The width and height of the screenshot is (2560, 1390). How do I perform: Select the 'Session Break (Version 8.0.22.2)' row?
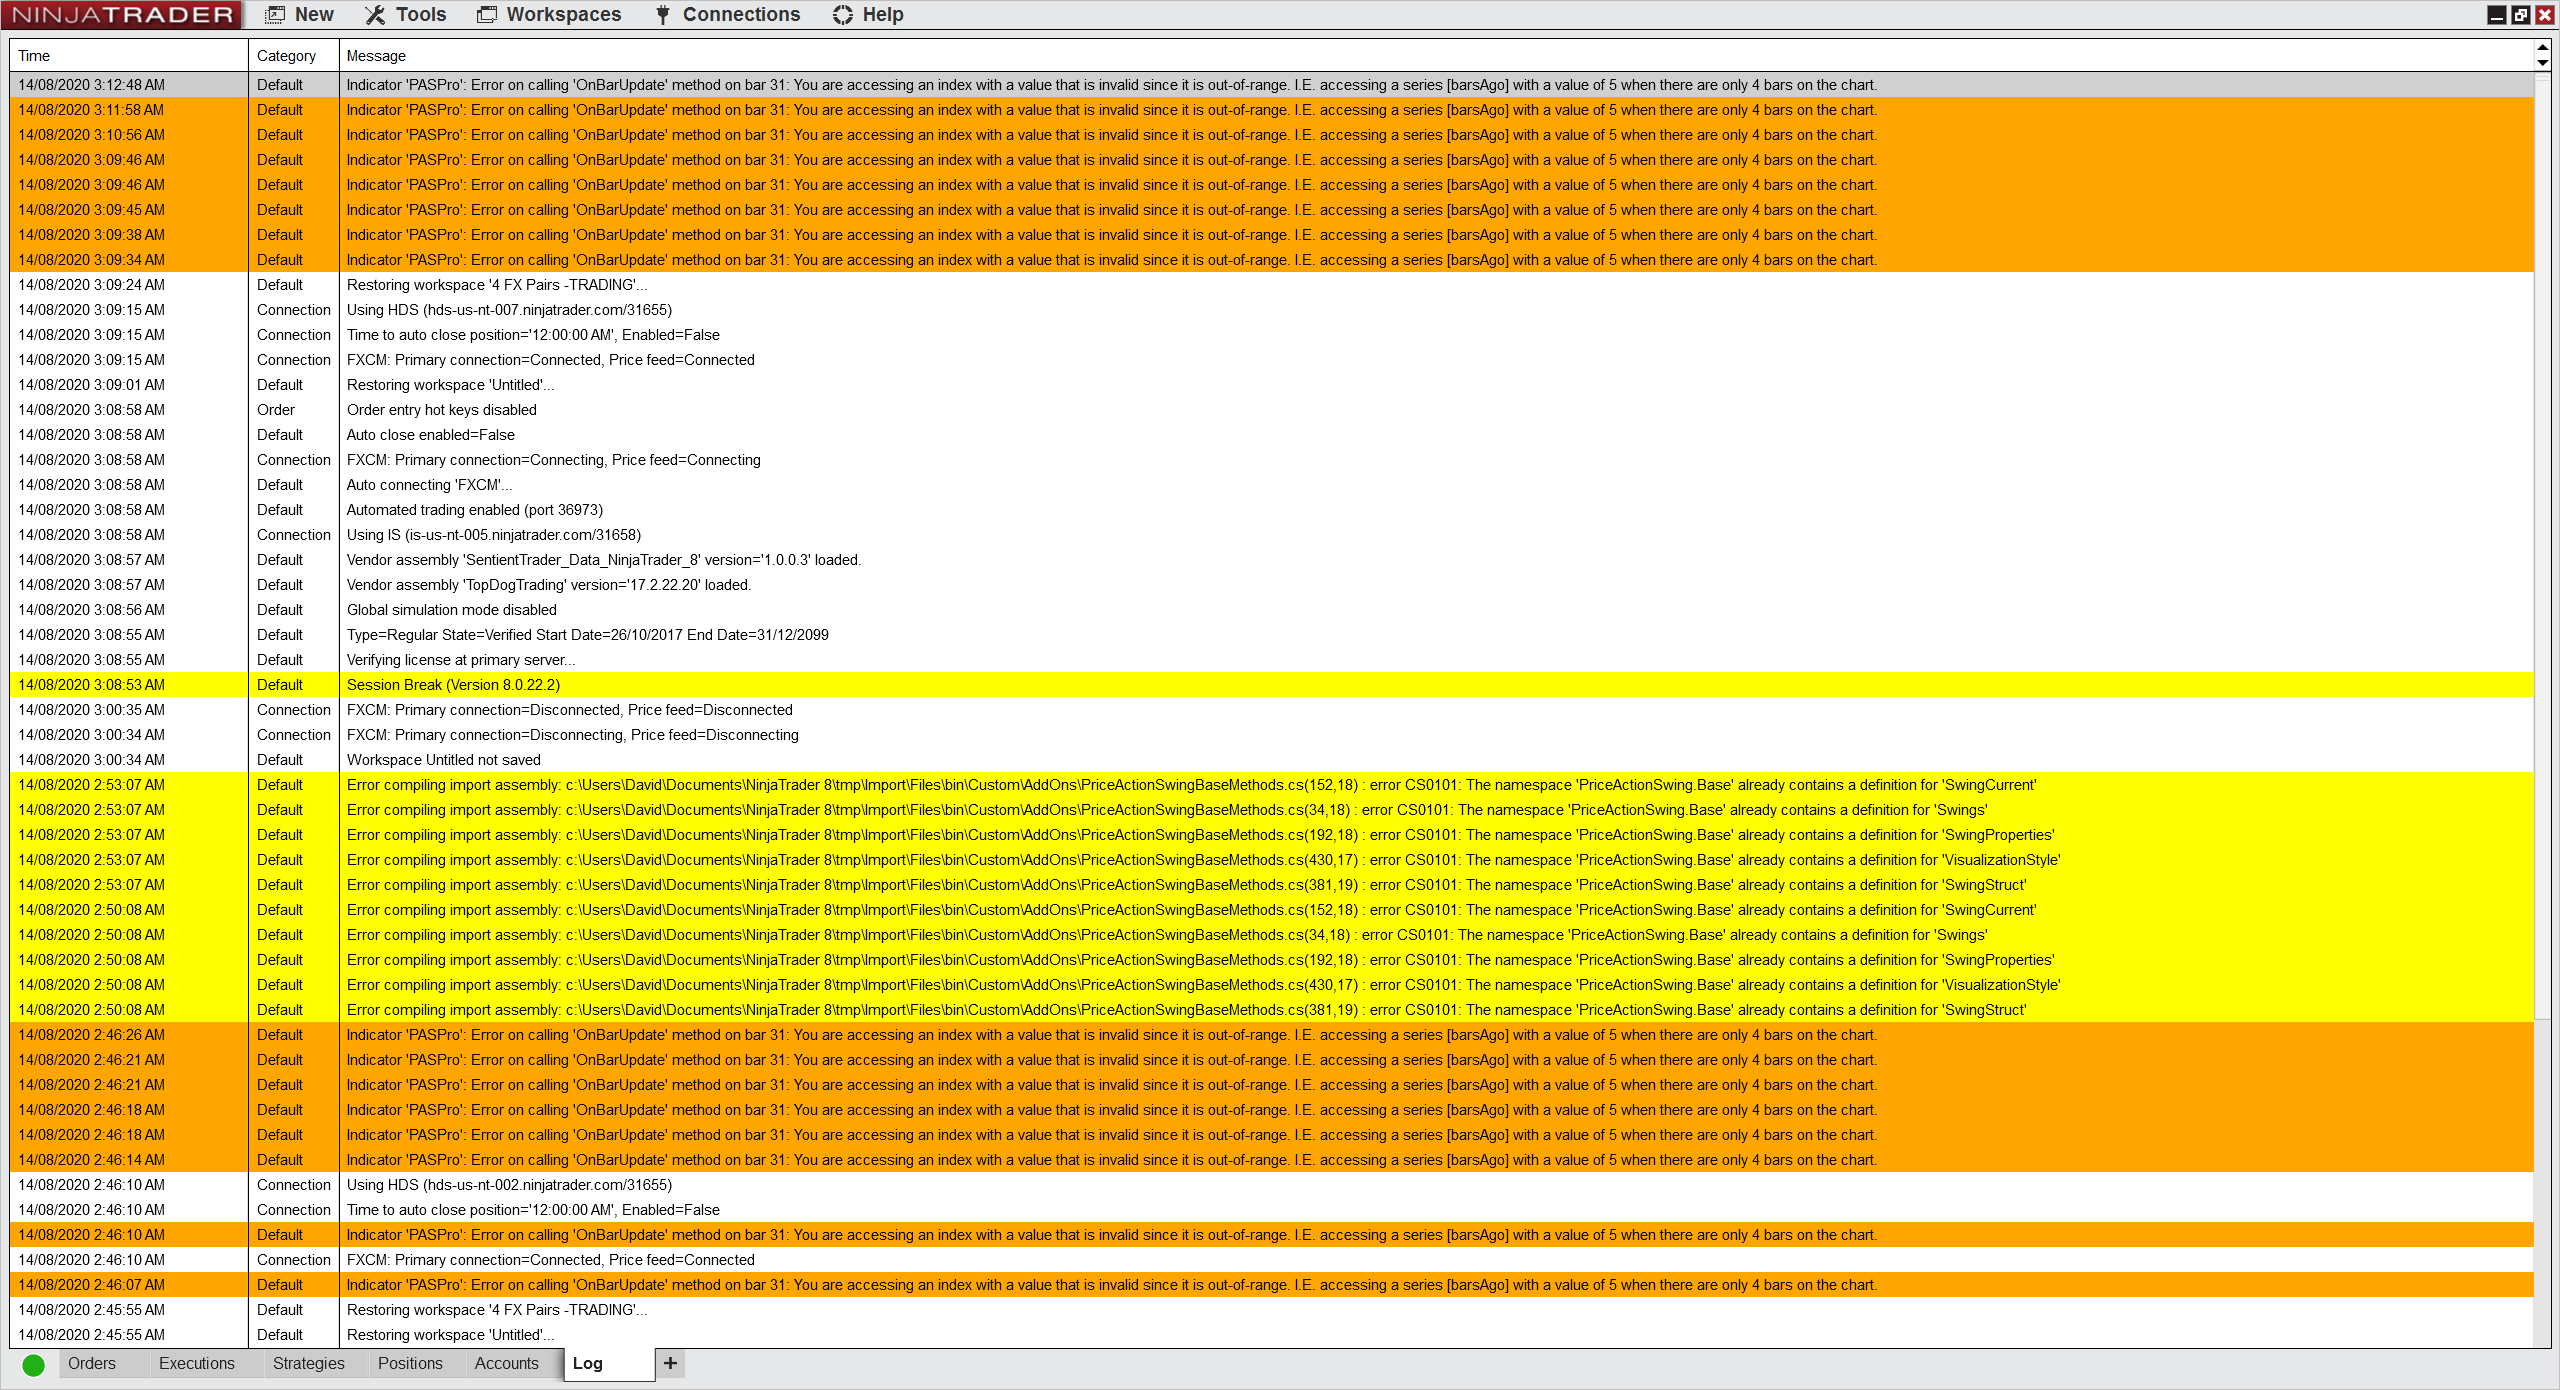pos(1272,685)
